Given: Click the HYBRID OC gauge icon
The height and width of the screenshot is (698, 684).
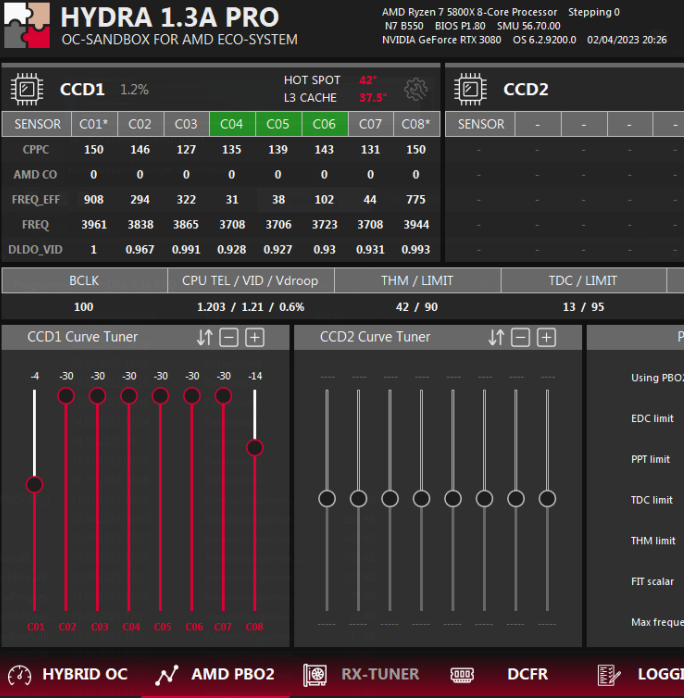Looking at the screenshot, I should tap(20, 675).
